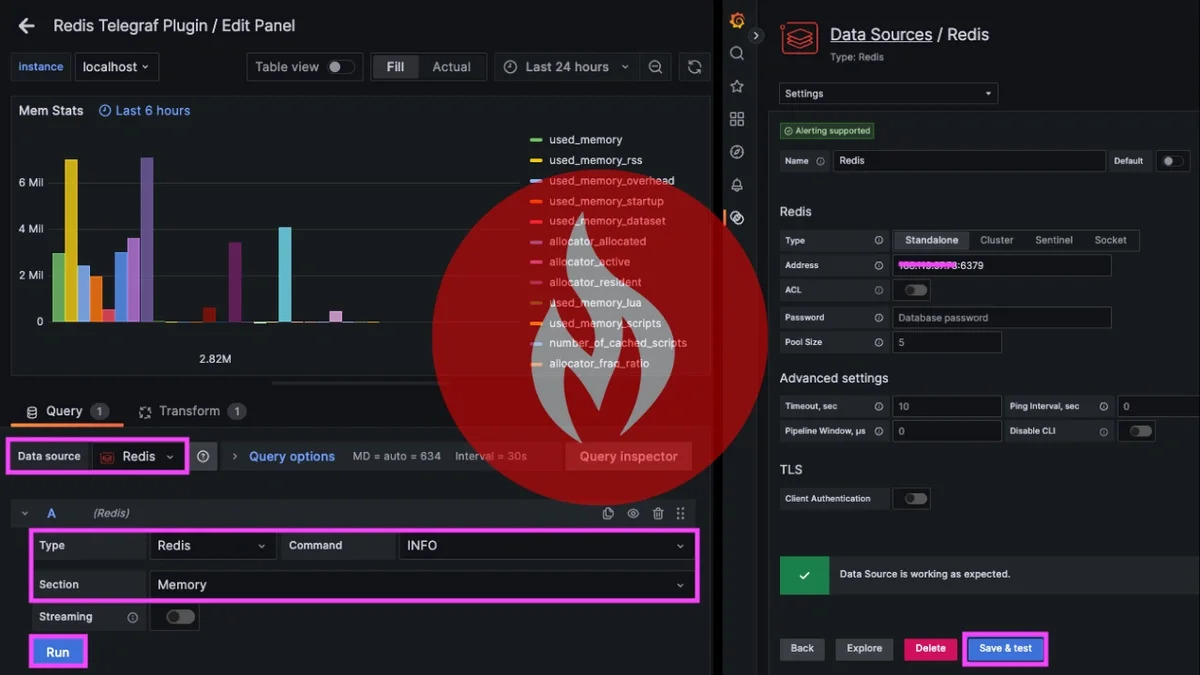Expand Query options section

pos(284,456)
